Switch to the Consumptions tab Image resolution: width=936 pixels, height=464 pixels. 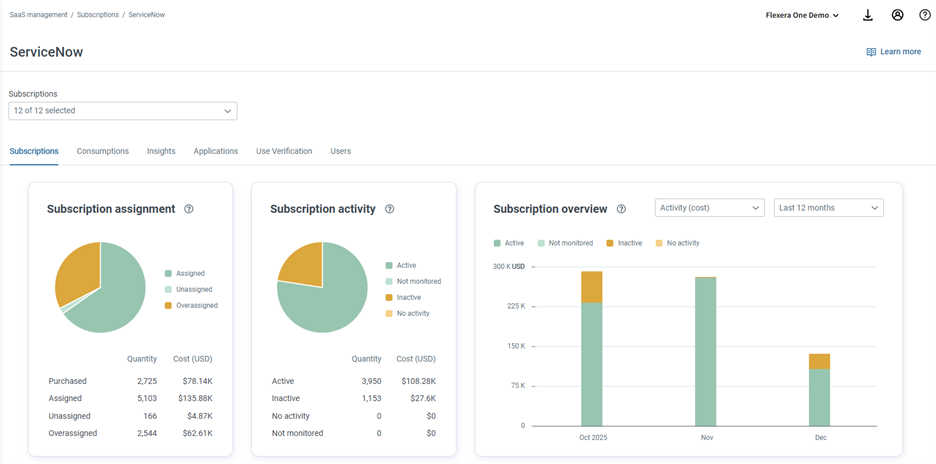(x=103, y=151)
